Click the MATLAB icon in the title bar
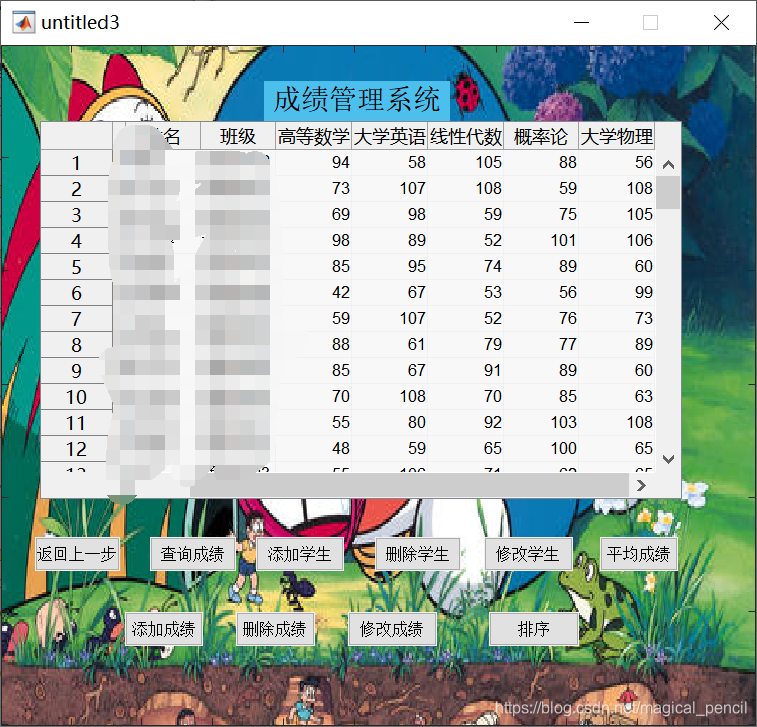The width and height of the screenshot is (757, 727). click(24, 22)
